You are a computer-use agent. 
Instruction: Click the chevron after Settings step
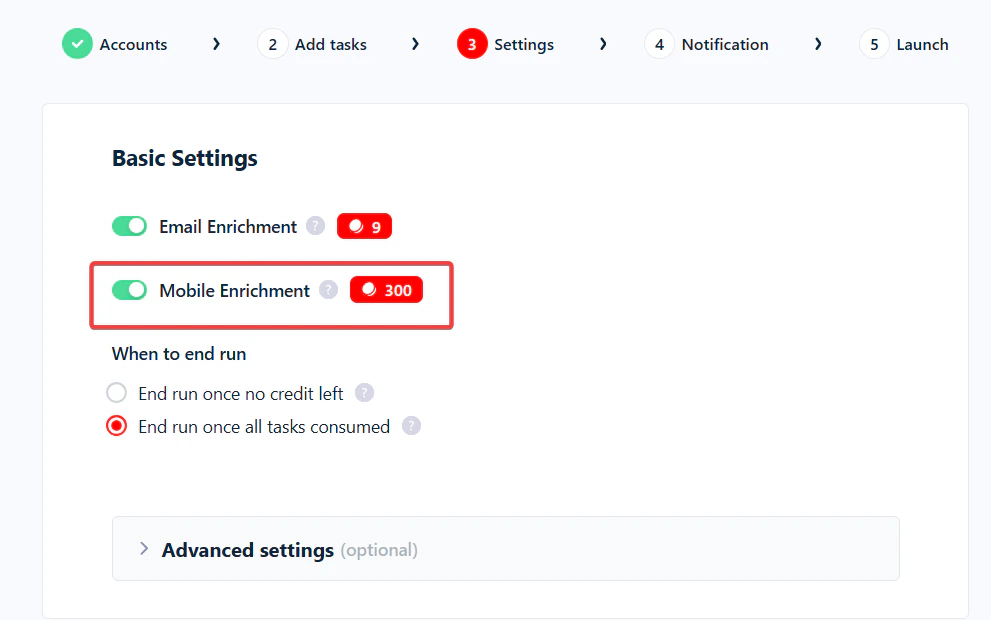point(603,44)
